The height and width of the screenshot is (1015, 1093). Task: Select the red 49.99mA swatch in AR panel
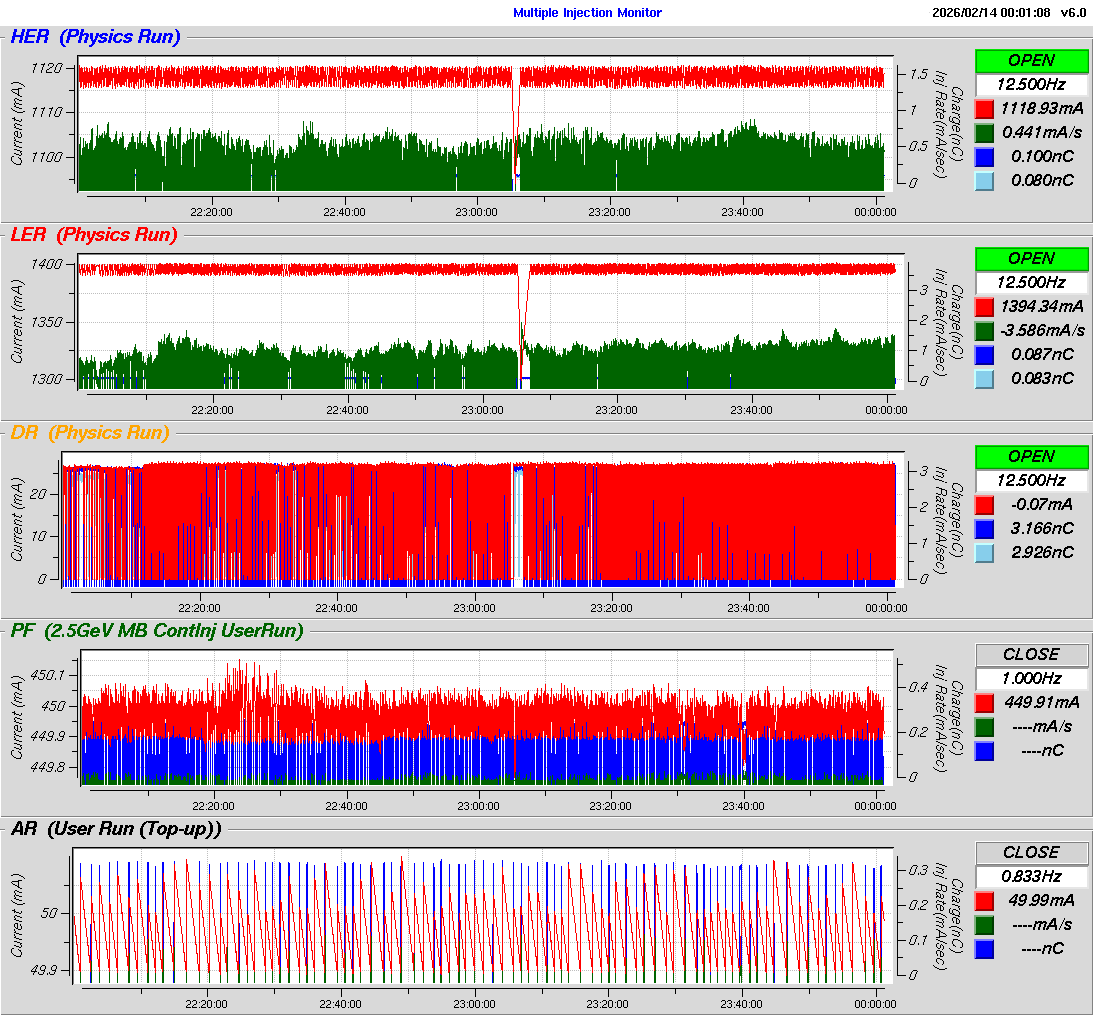984,900
